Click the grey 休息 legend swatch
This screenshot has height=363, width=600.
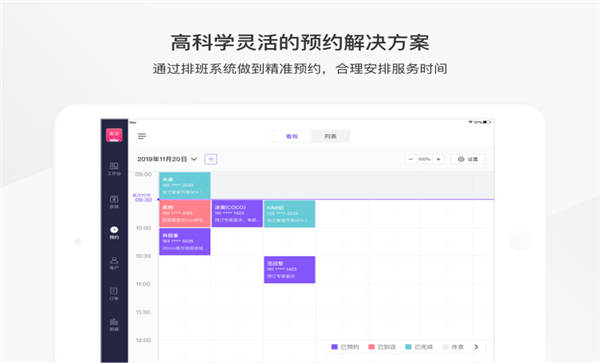[445, 347]
